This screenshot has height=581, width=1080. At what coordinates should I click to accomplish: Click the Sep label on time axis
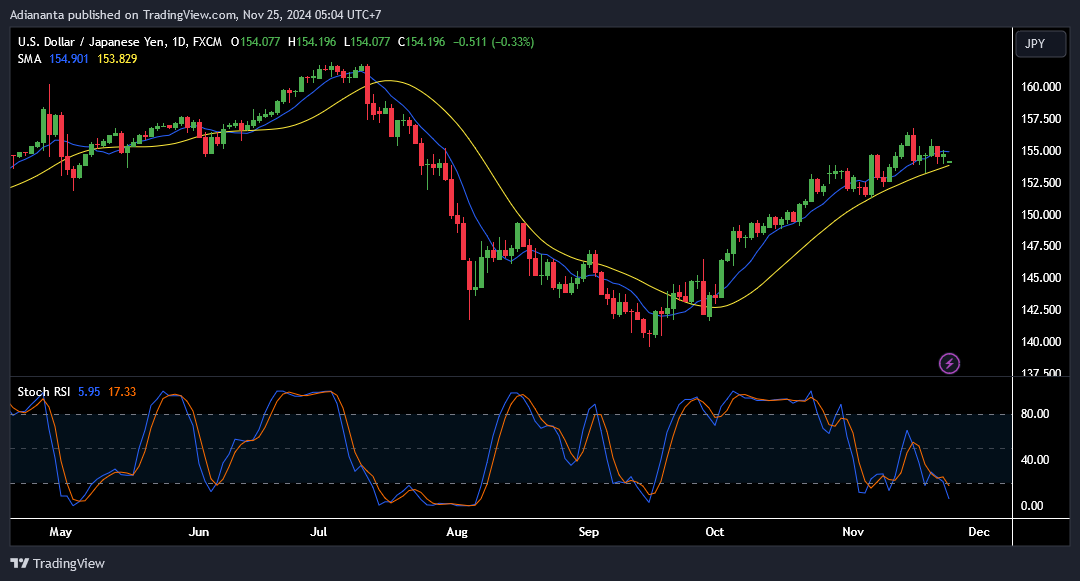click(x=589, y=532)
